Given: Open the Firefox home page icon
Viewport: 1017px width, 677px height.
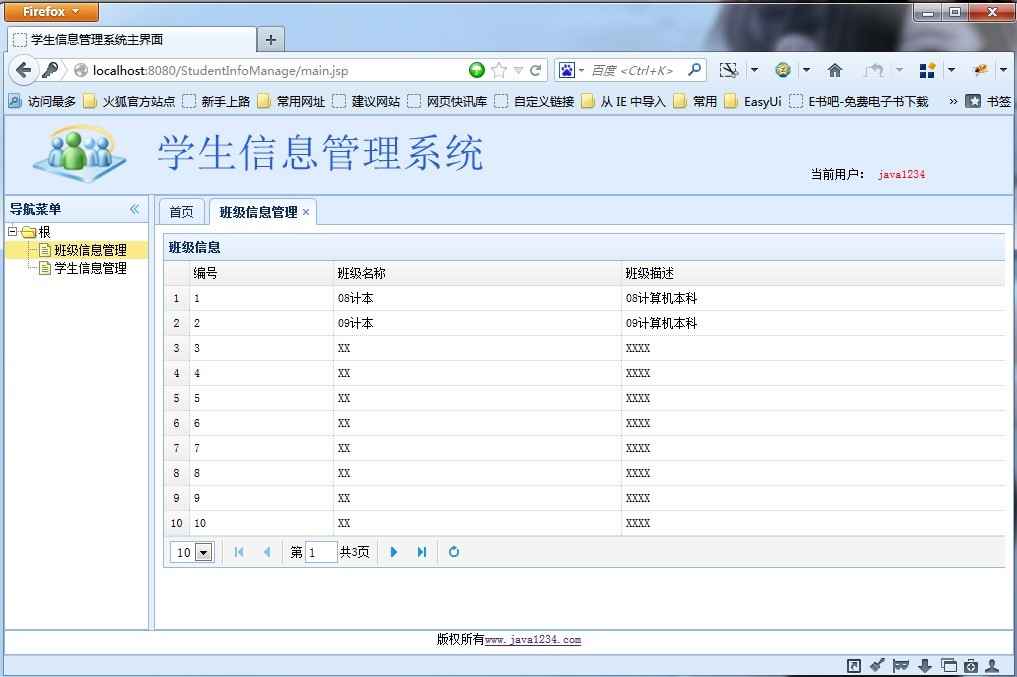Looking at the screenshot, I should pyautogui.click(x=835, y=70).
